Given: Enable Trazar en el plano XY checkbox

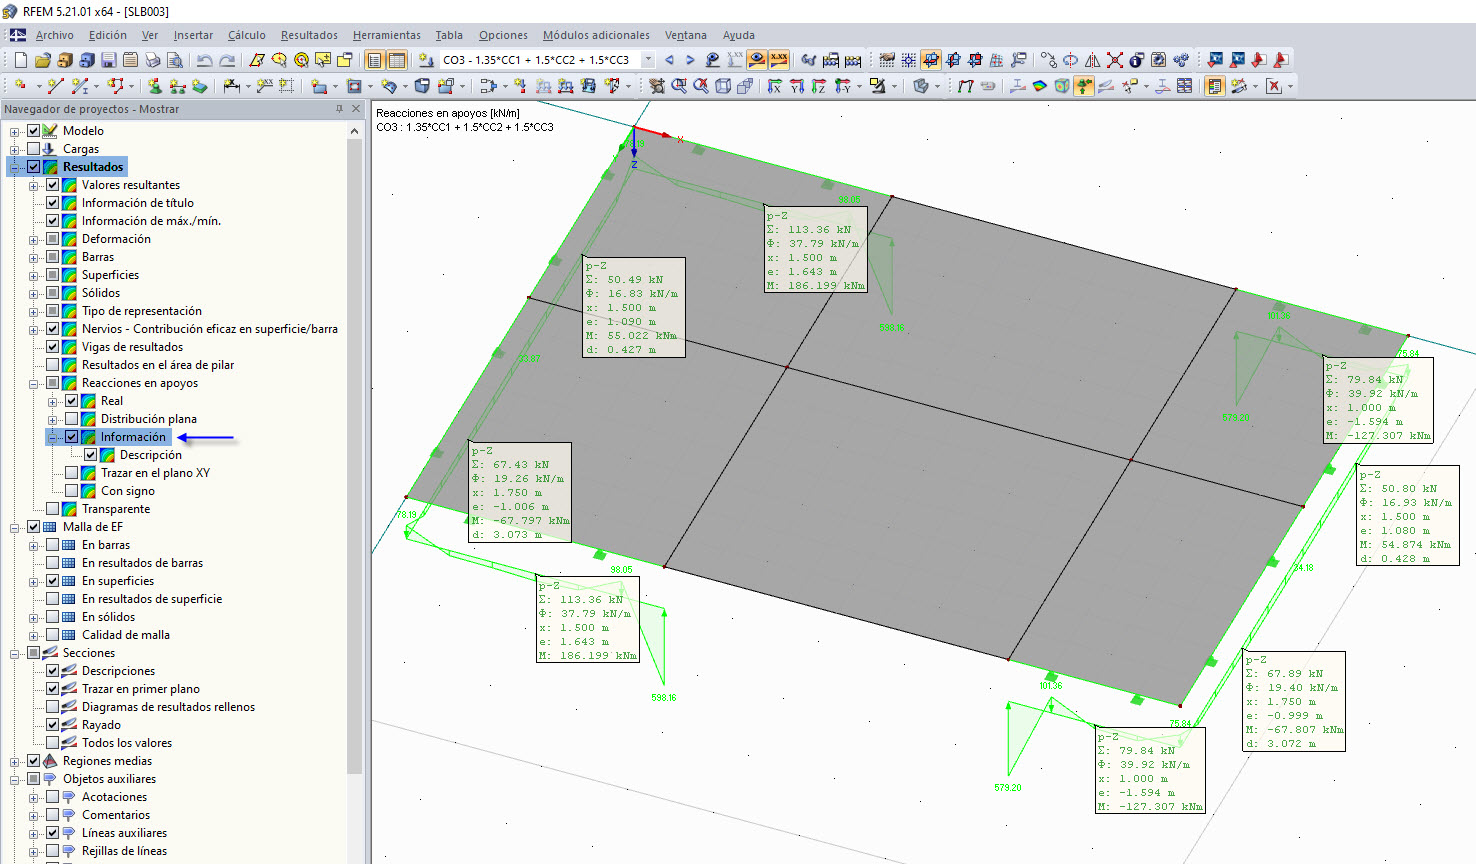Looking at the screenshot, I should click(x=72, y=473).
